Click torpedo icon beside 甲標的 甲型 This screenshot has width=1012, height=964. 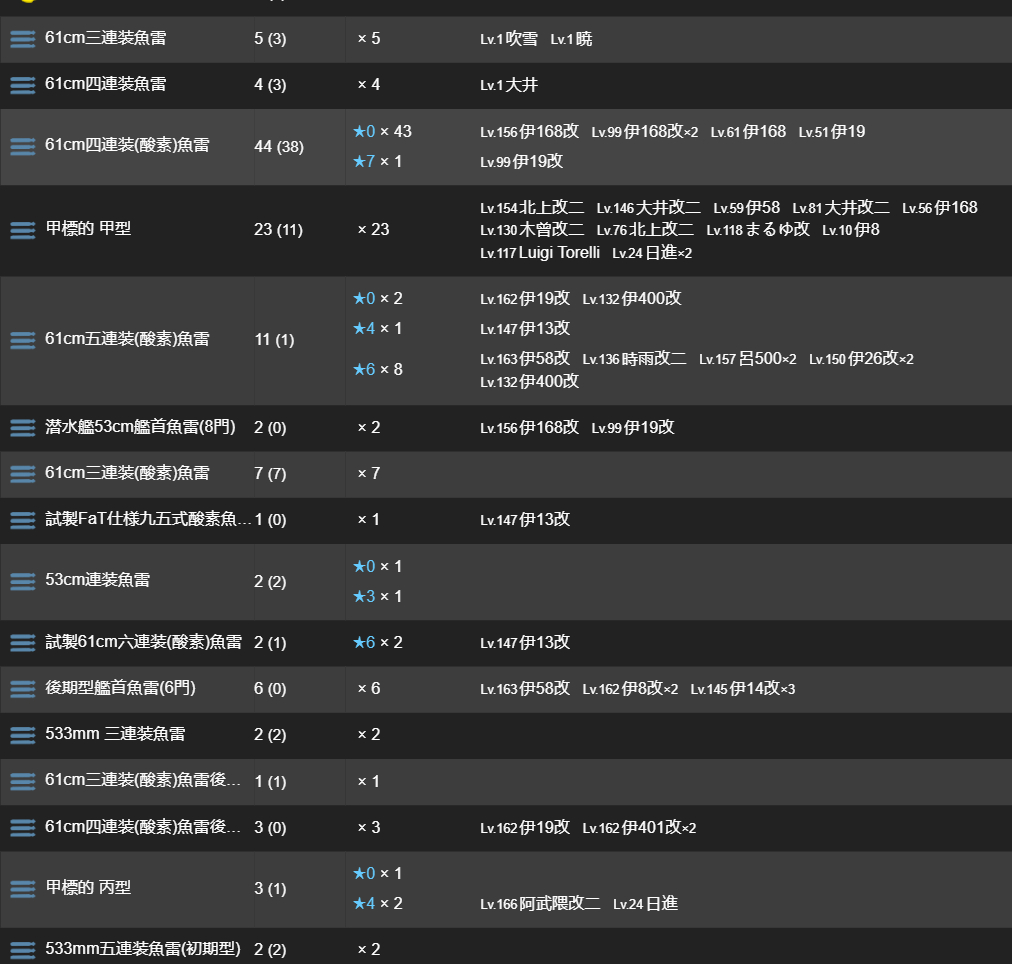click(23, 230)
